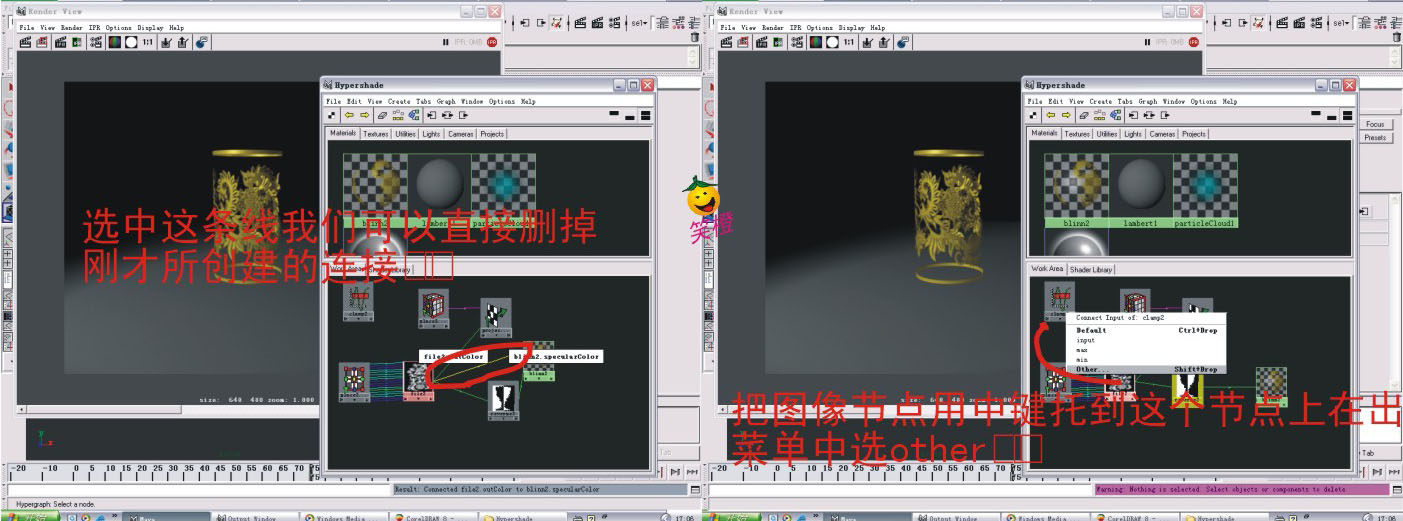Open Graph menu in left Hypershade
Screen dimensions: 1403x521
pyautogui.click(x=446, y=101)
